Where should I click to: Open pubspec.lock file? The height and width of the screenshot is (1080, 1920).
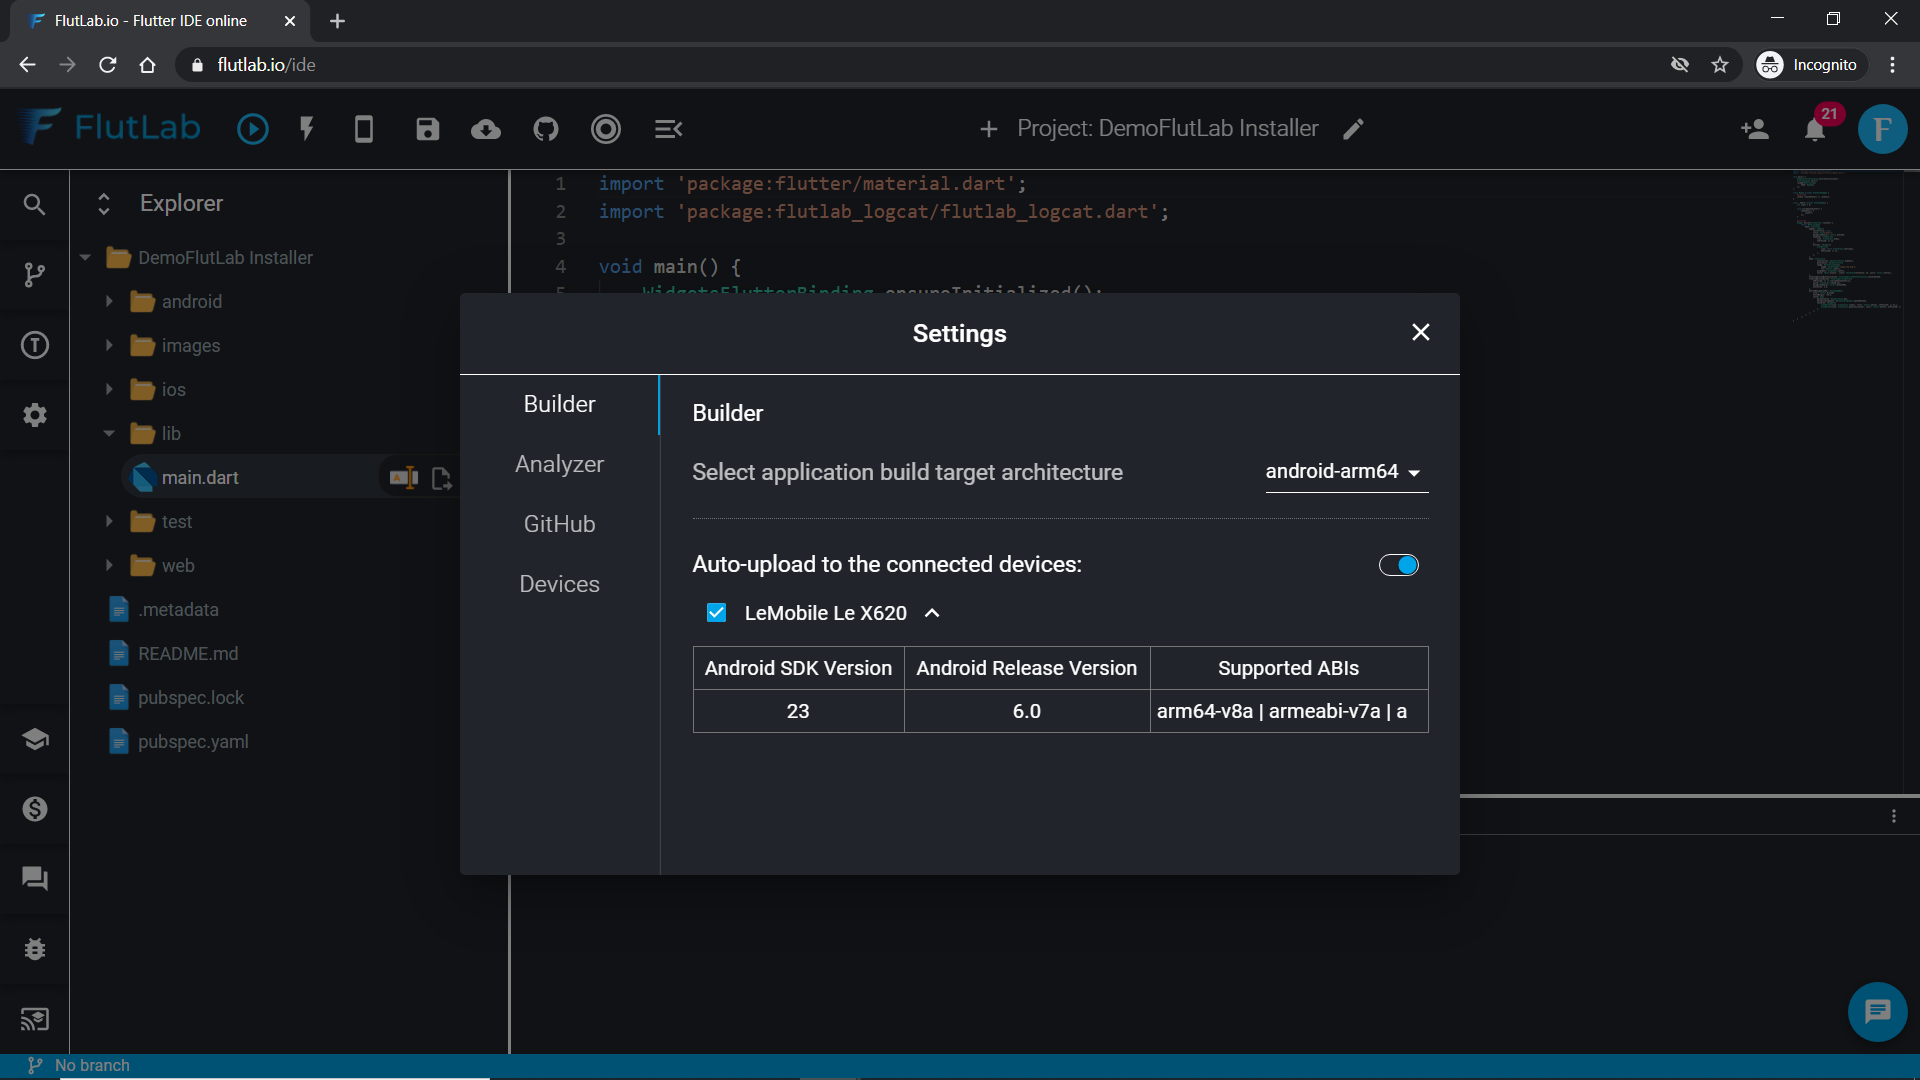(x=191, y=697)
